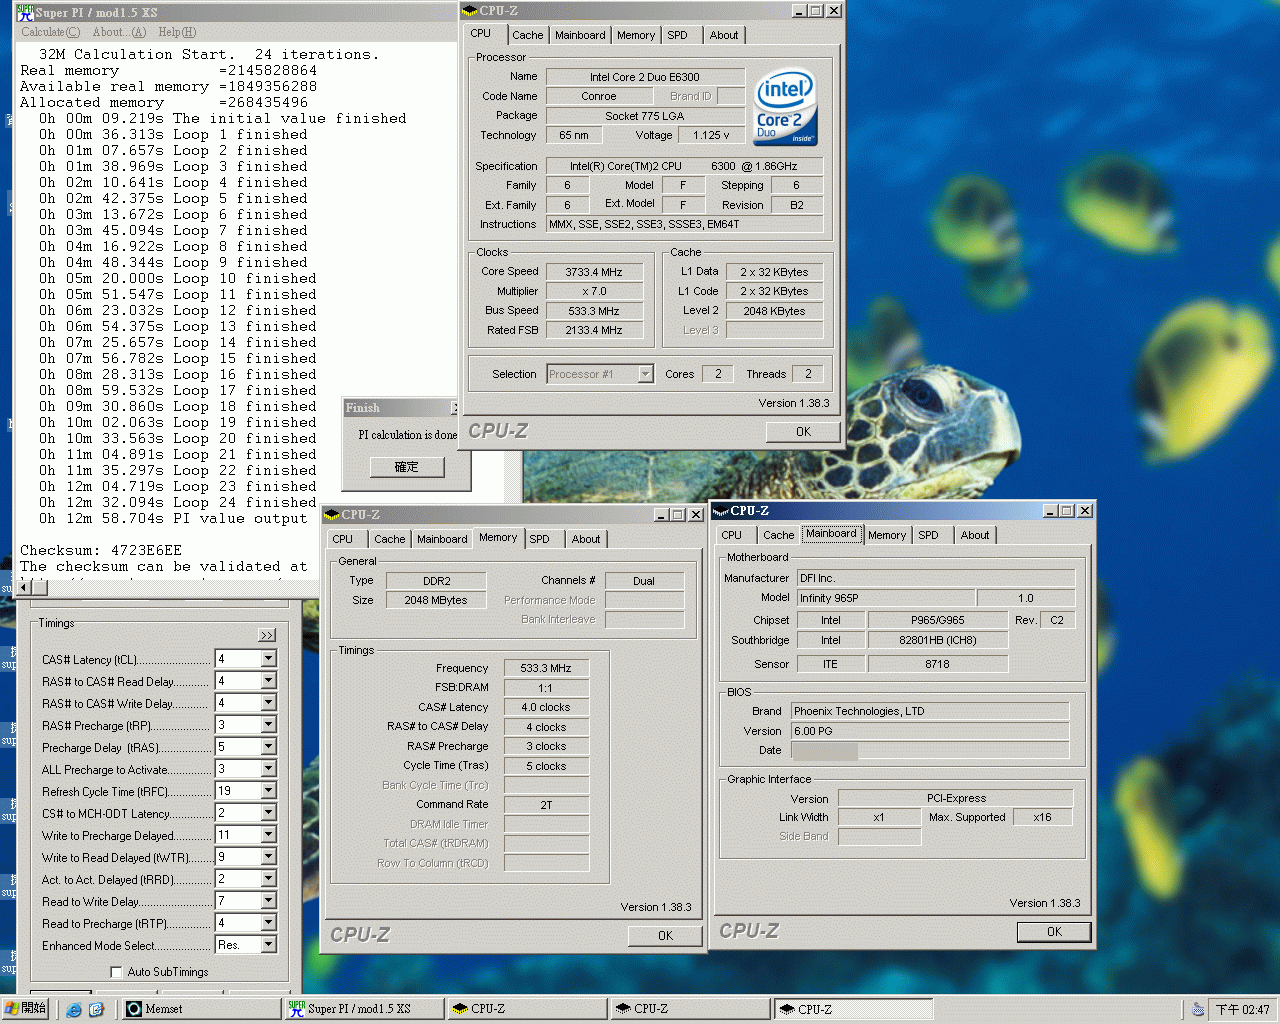The width and height of the screenshot is (1280, 1024).
Task: Open the Refresh Cycle Time (tRFC) dropdown
Action: [268, 791]
